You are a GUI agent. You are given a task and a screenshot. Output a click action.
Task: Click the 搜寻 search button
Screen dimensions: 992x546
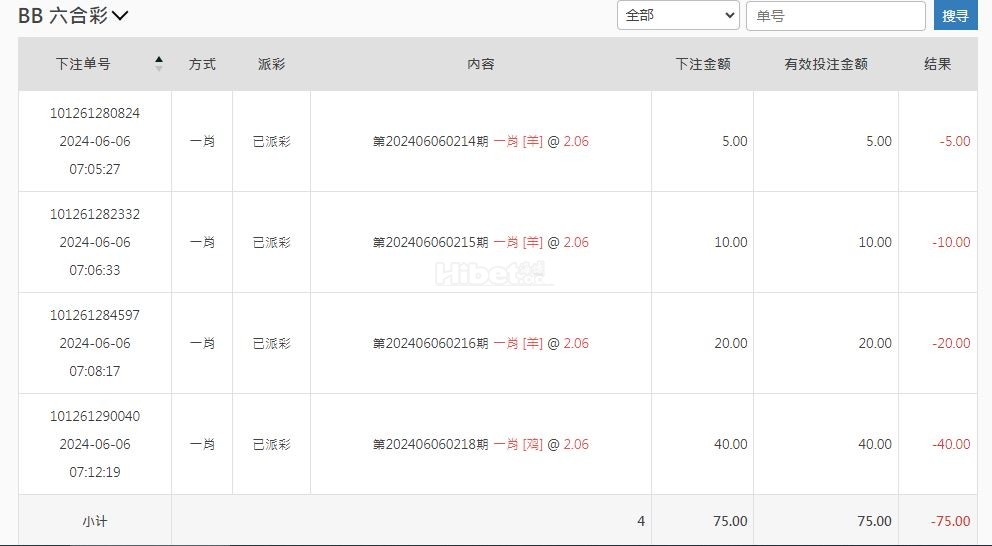tap(955, 15)
